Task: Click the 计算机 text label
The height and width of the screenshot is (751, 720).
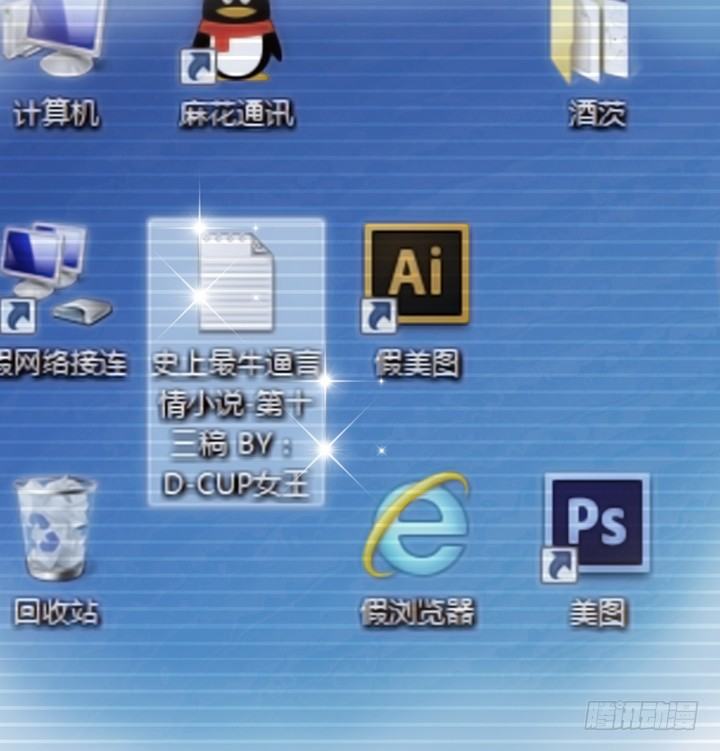Action: [56, 114]
